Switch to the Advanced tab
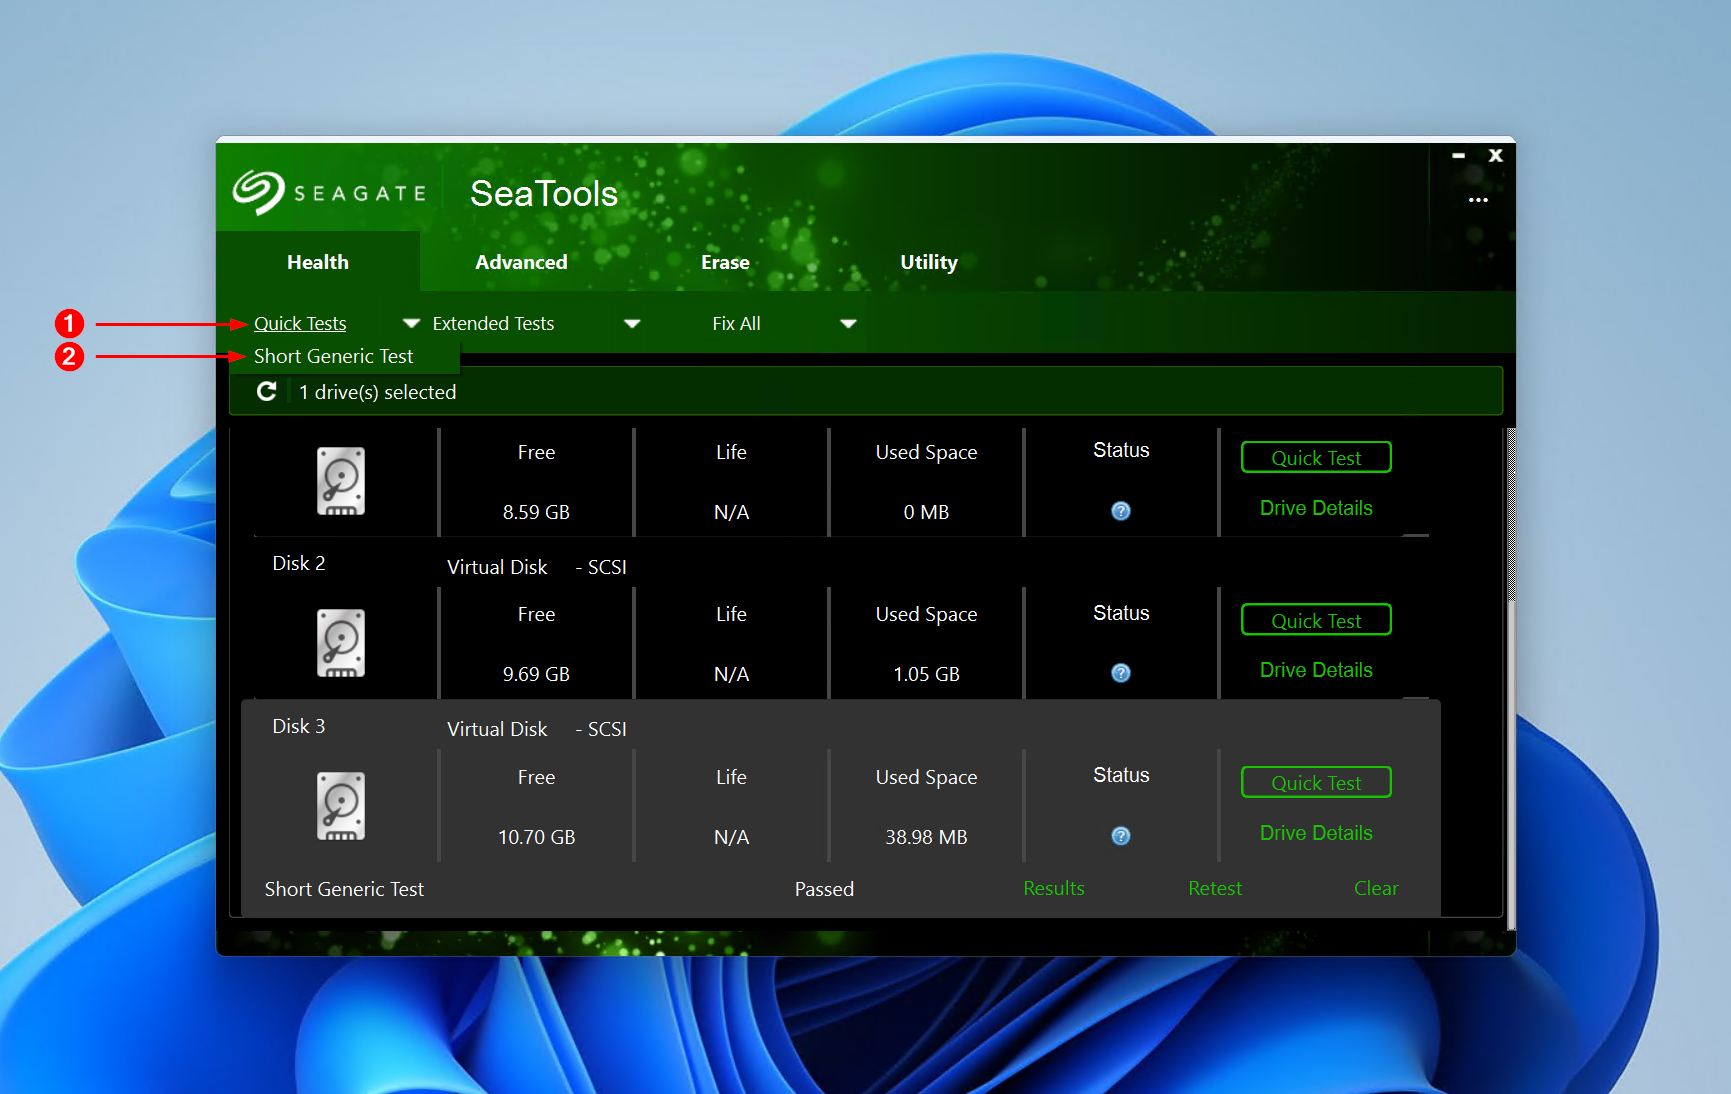The width and height of the screenshot is (1731, 1094). (521, 262)
